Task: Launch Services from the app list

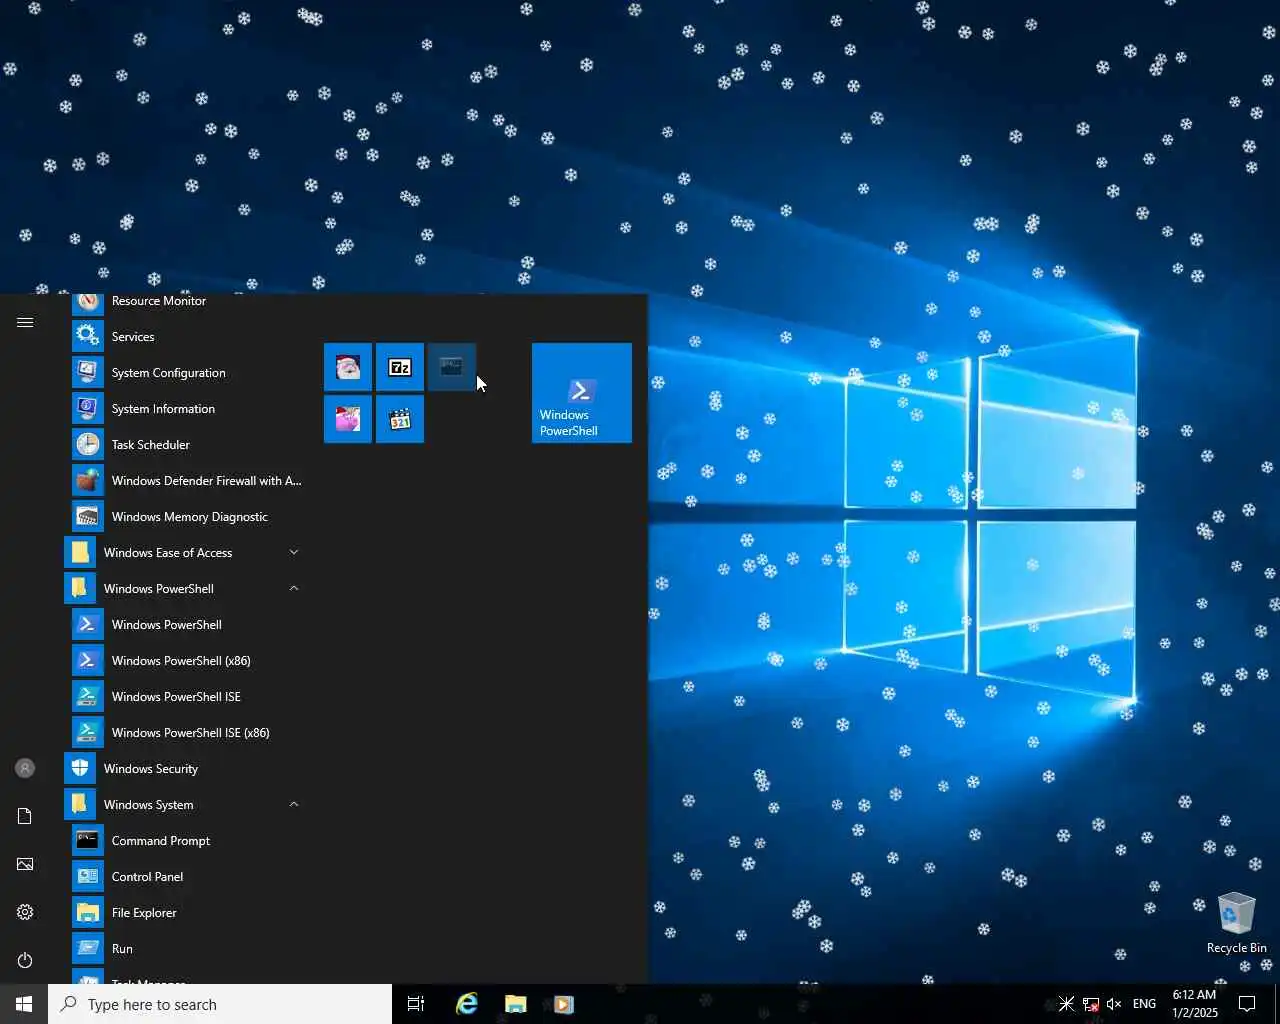Action: click(185, 336)
